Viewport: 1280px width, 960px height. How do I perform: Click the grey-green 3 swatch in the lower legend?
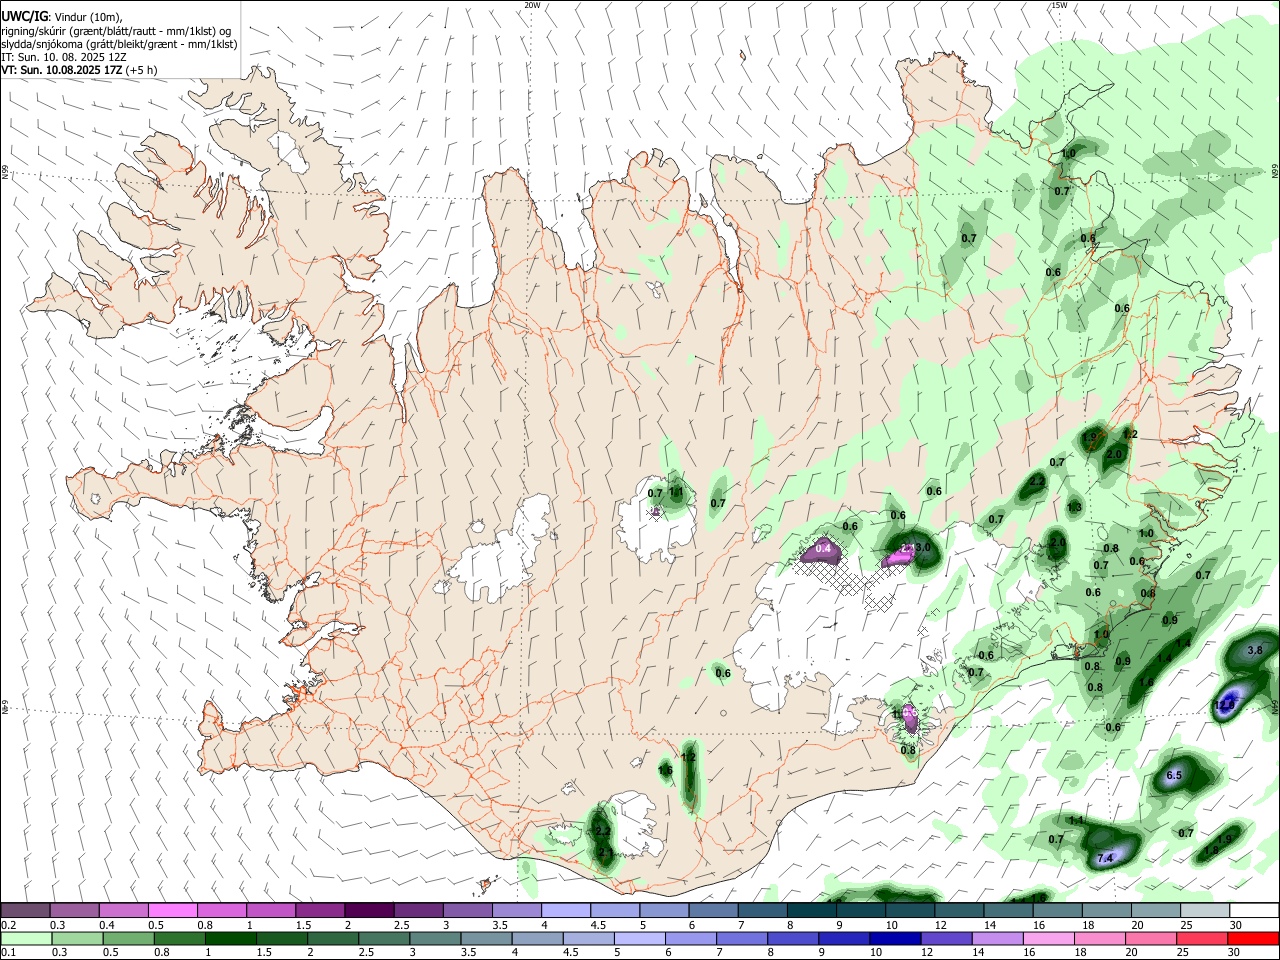point(436,938)
